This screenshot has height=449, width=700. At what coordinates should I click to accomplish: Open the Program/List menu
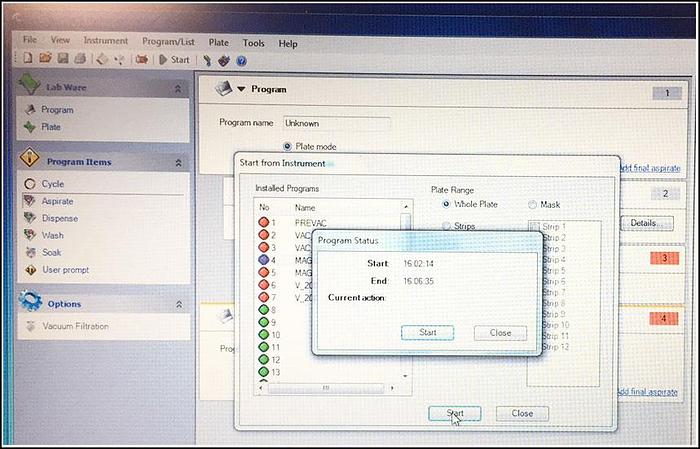(x=170, y=43)
